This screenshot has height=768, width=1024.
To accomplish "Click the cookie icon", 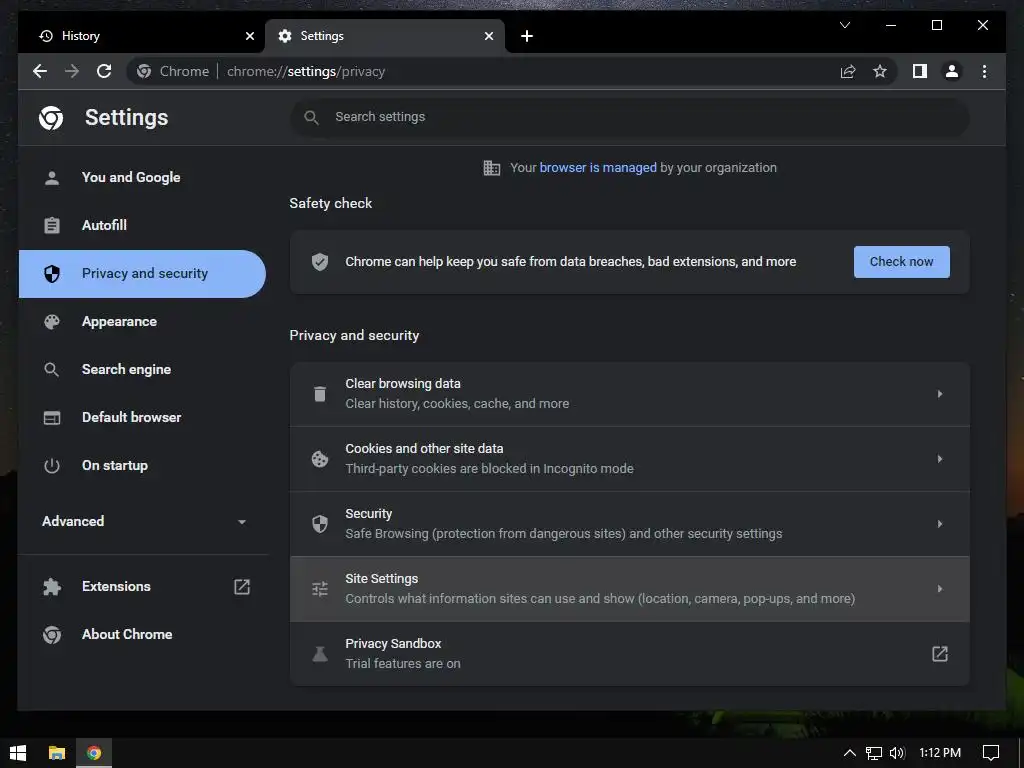I will 320,459.
